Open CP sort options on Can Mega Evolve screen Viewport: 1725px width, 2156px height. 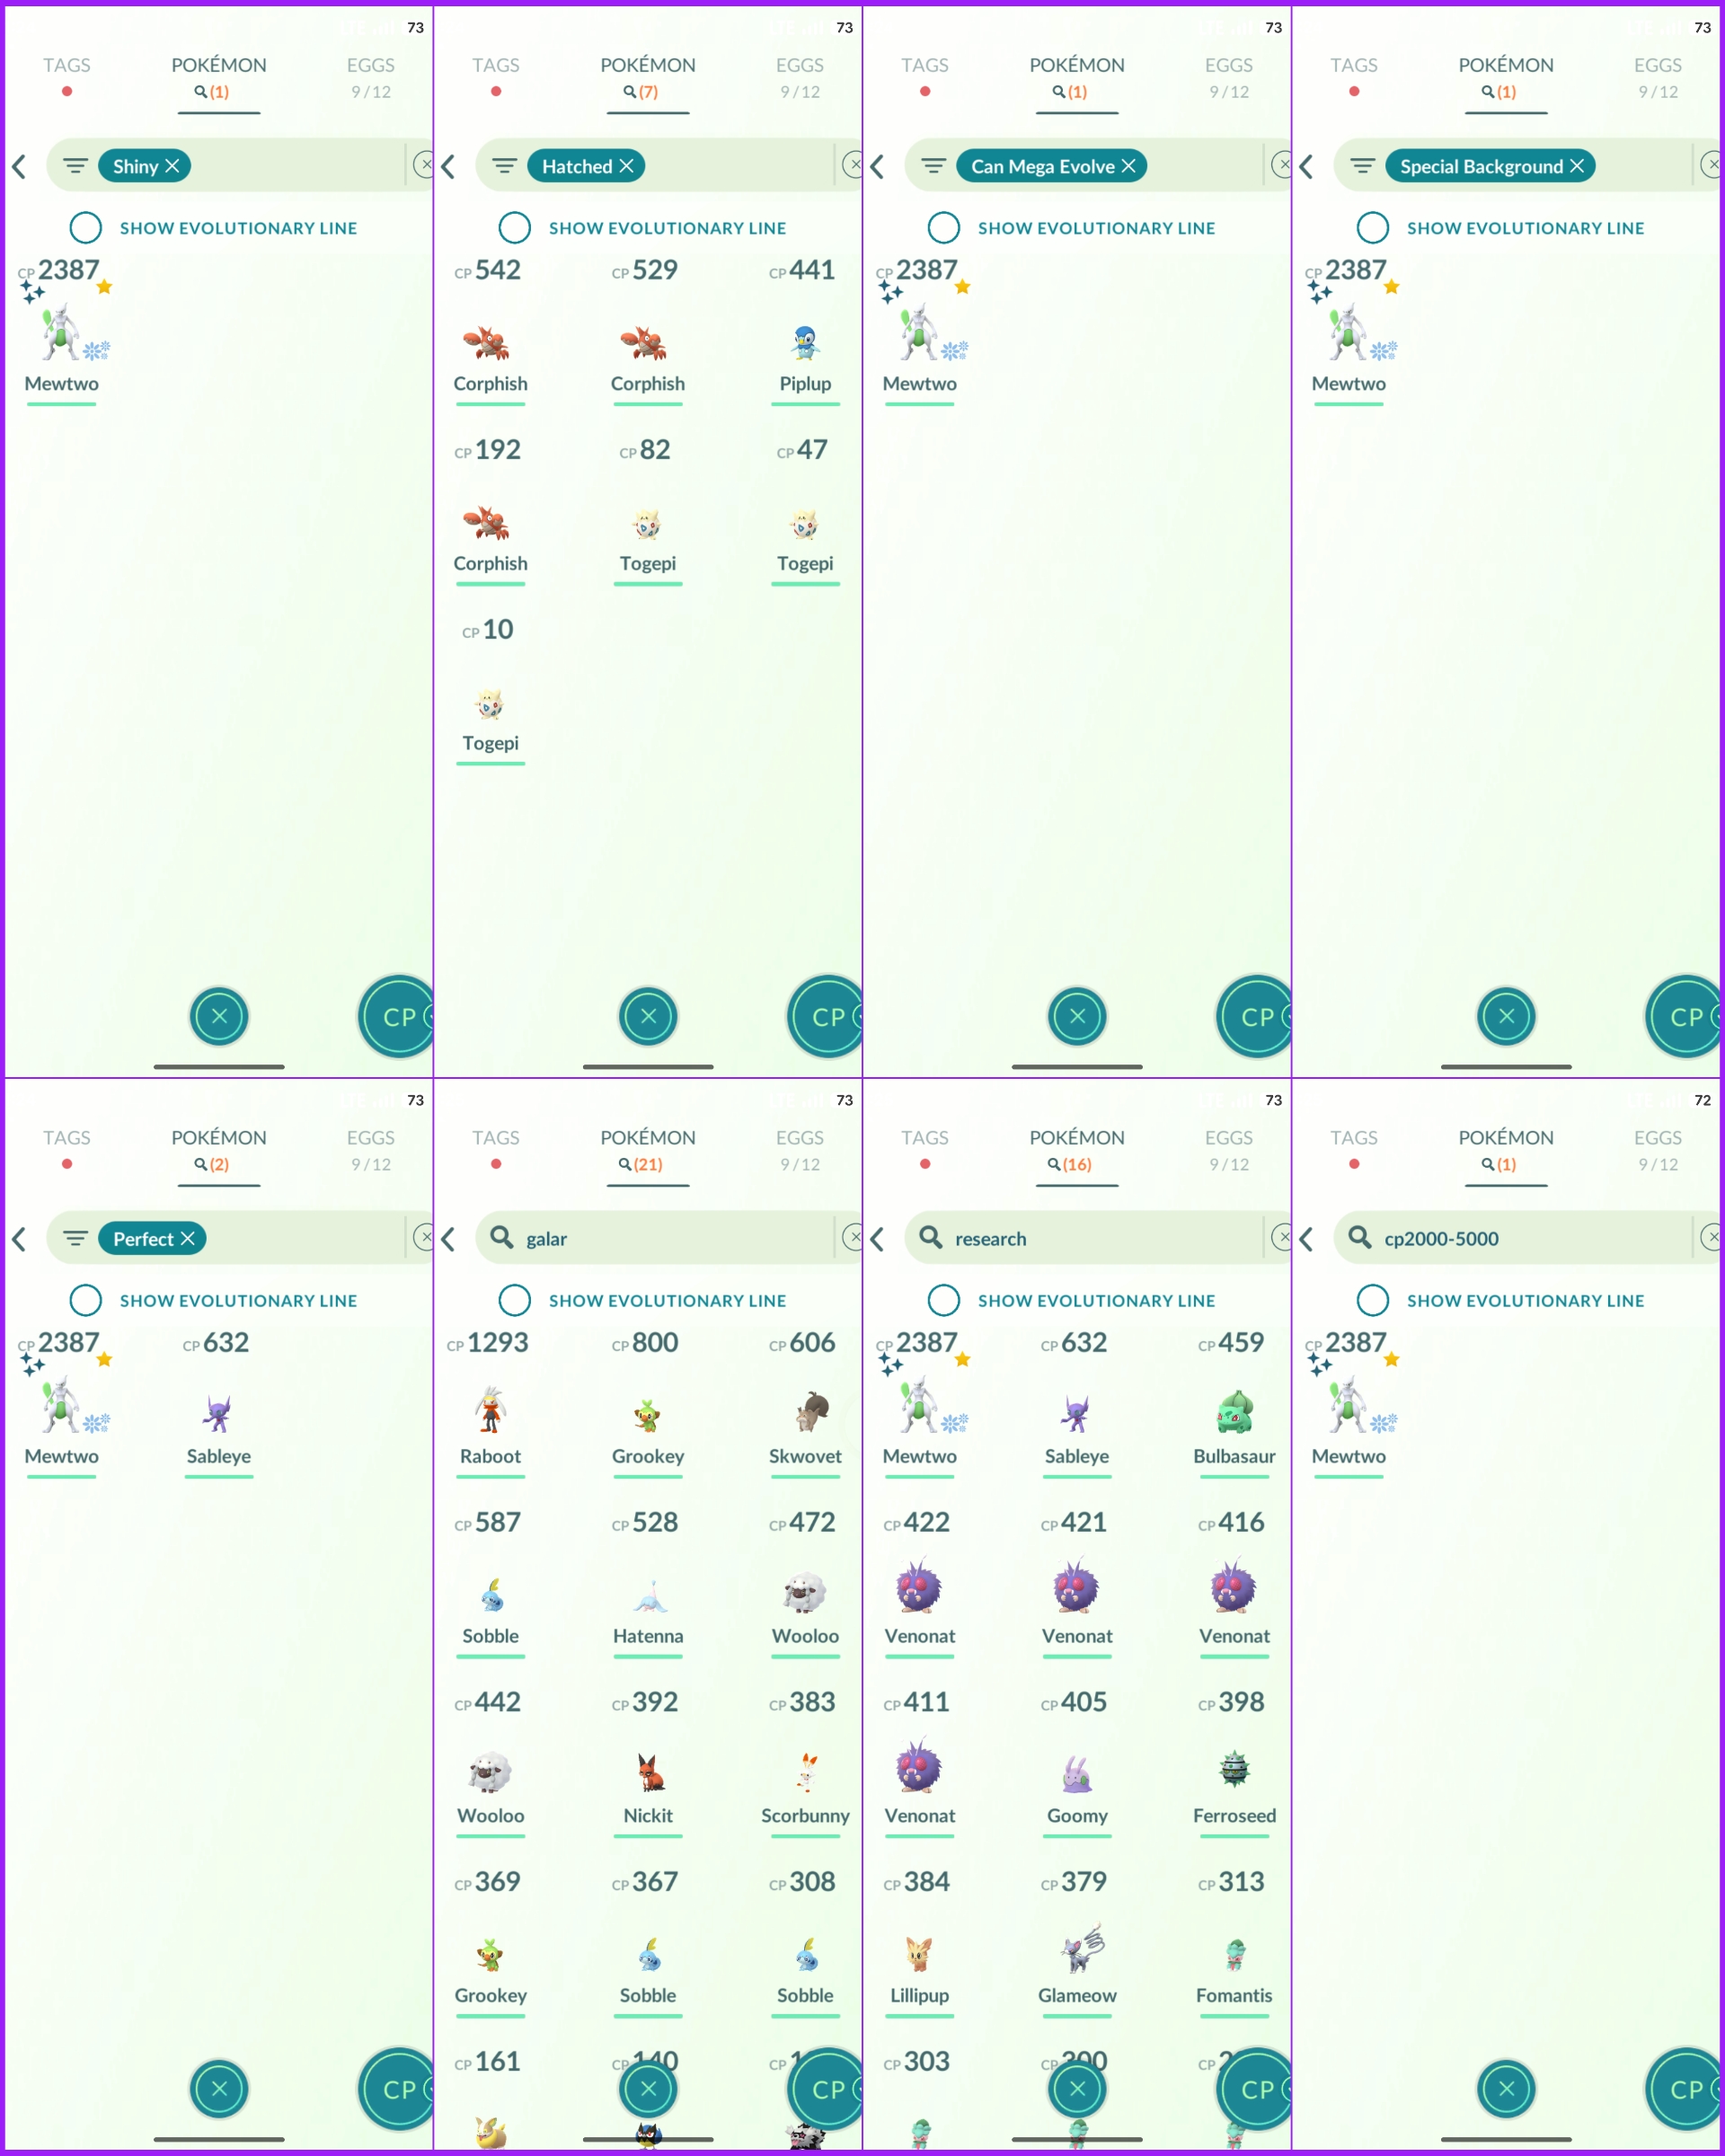tap(1254, 1016)
